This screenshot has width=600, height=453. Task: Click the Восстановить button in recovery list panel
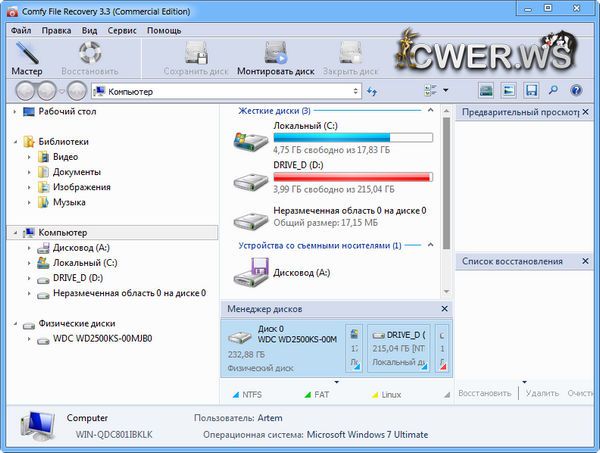point(484,393)
